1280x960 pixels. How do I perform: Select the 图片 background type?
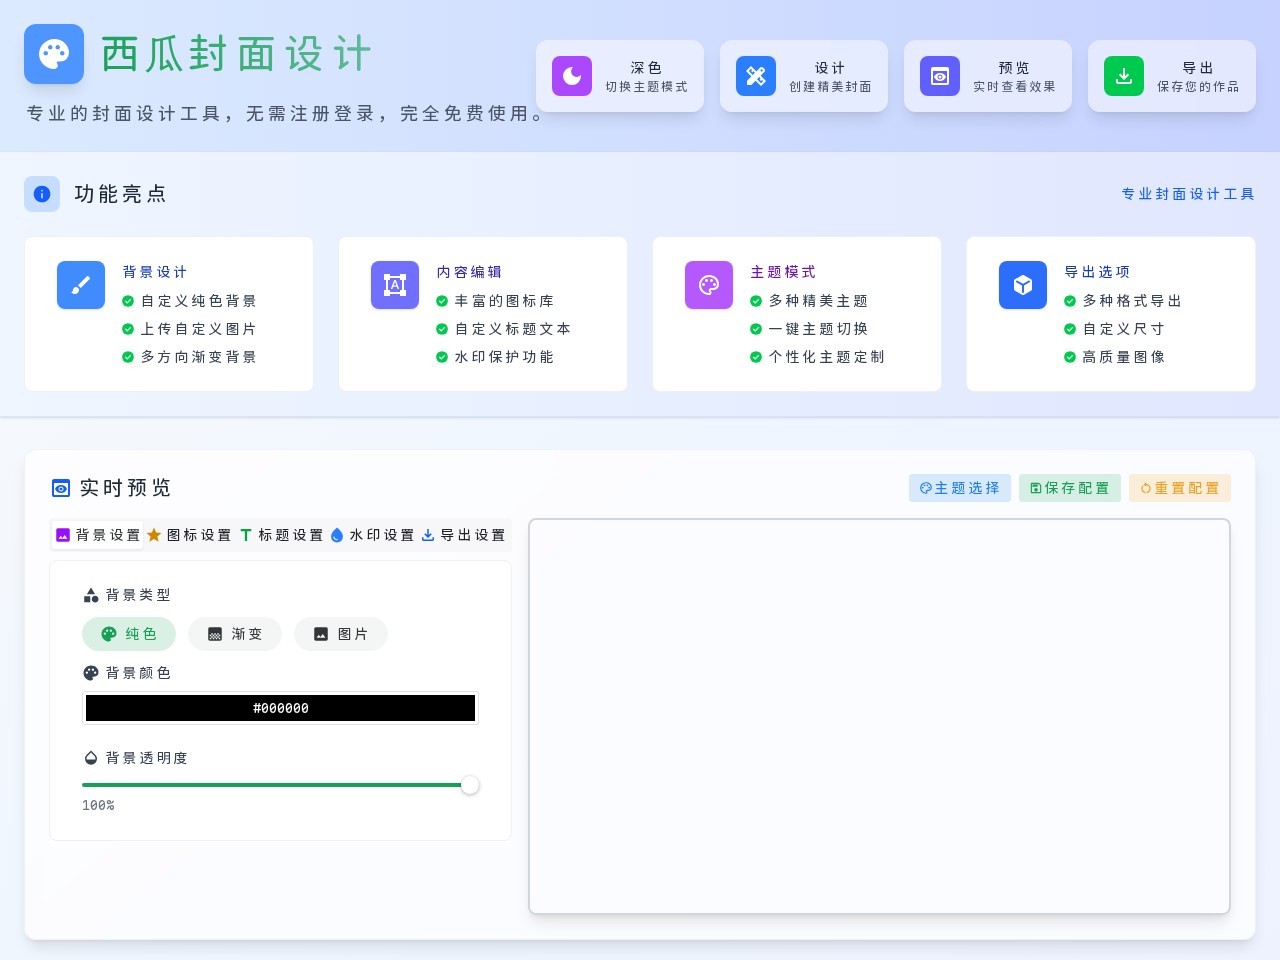tap(341, 634)
